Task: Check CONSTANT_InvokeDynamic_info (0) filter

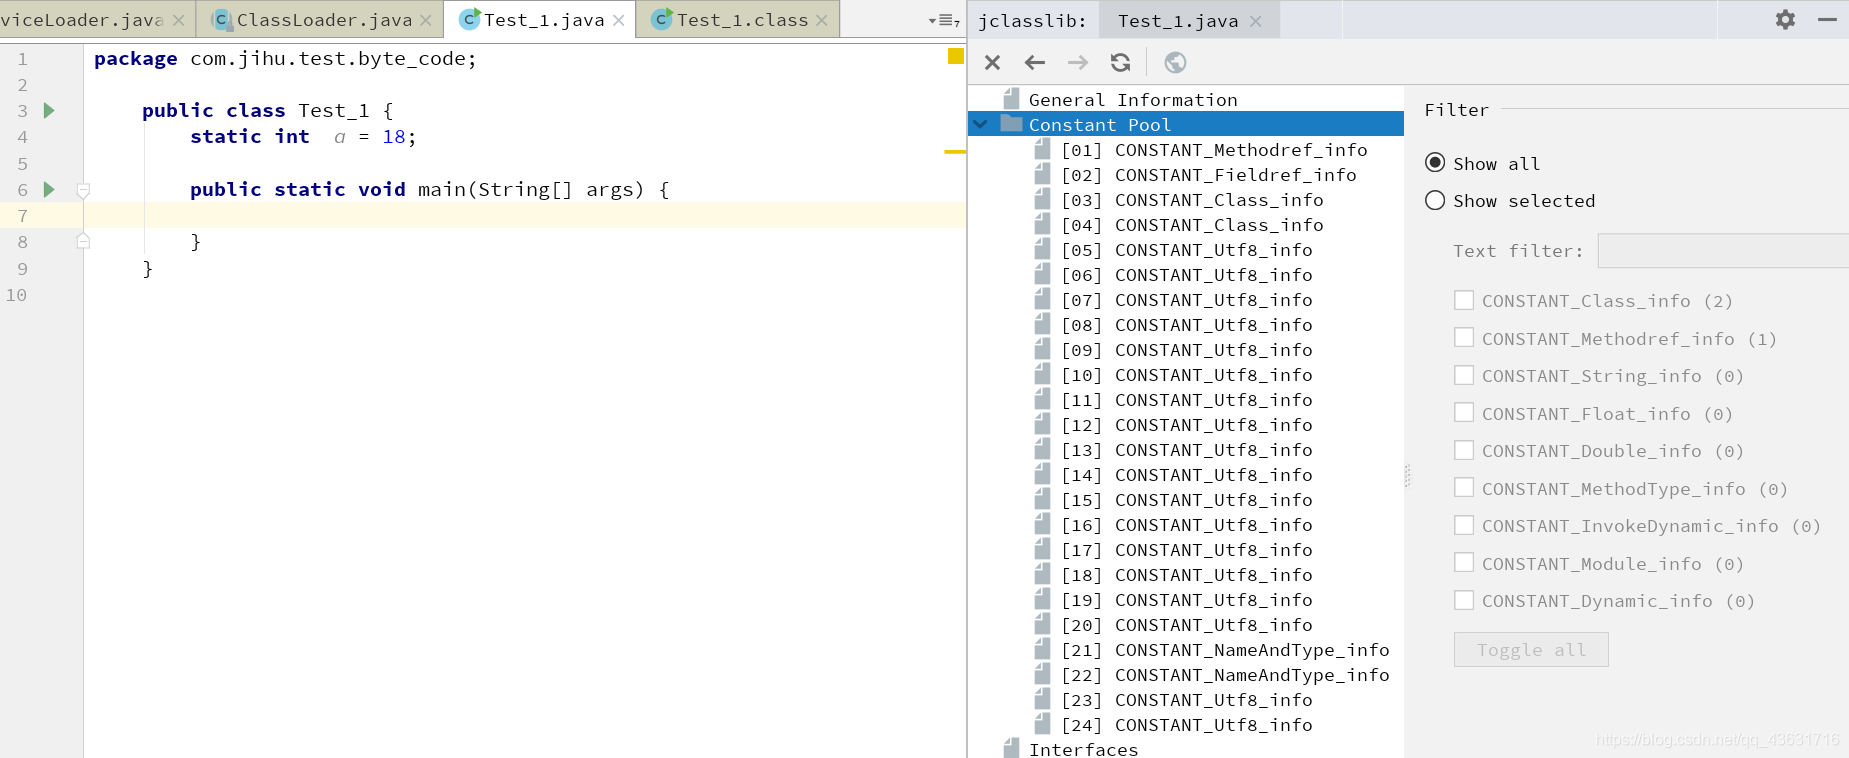Action: [1464, 525]
